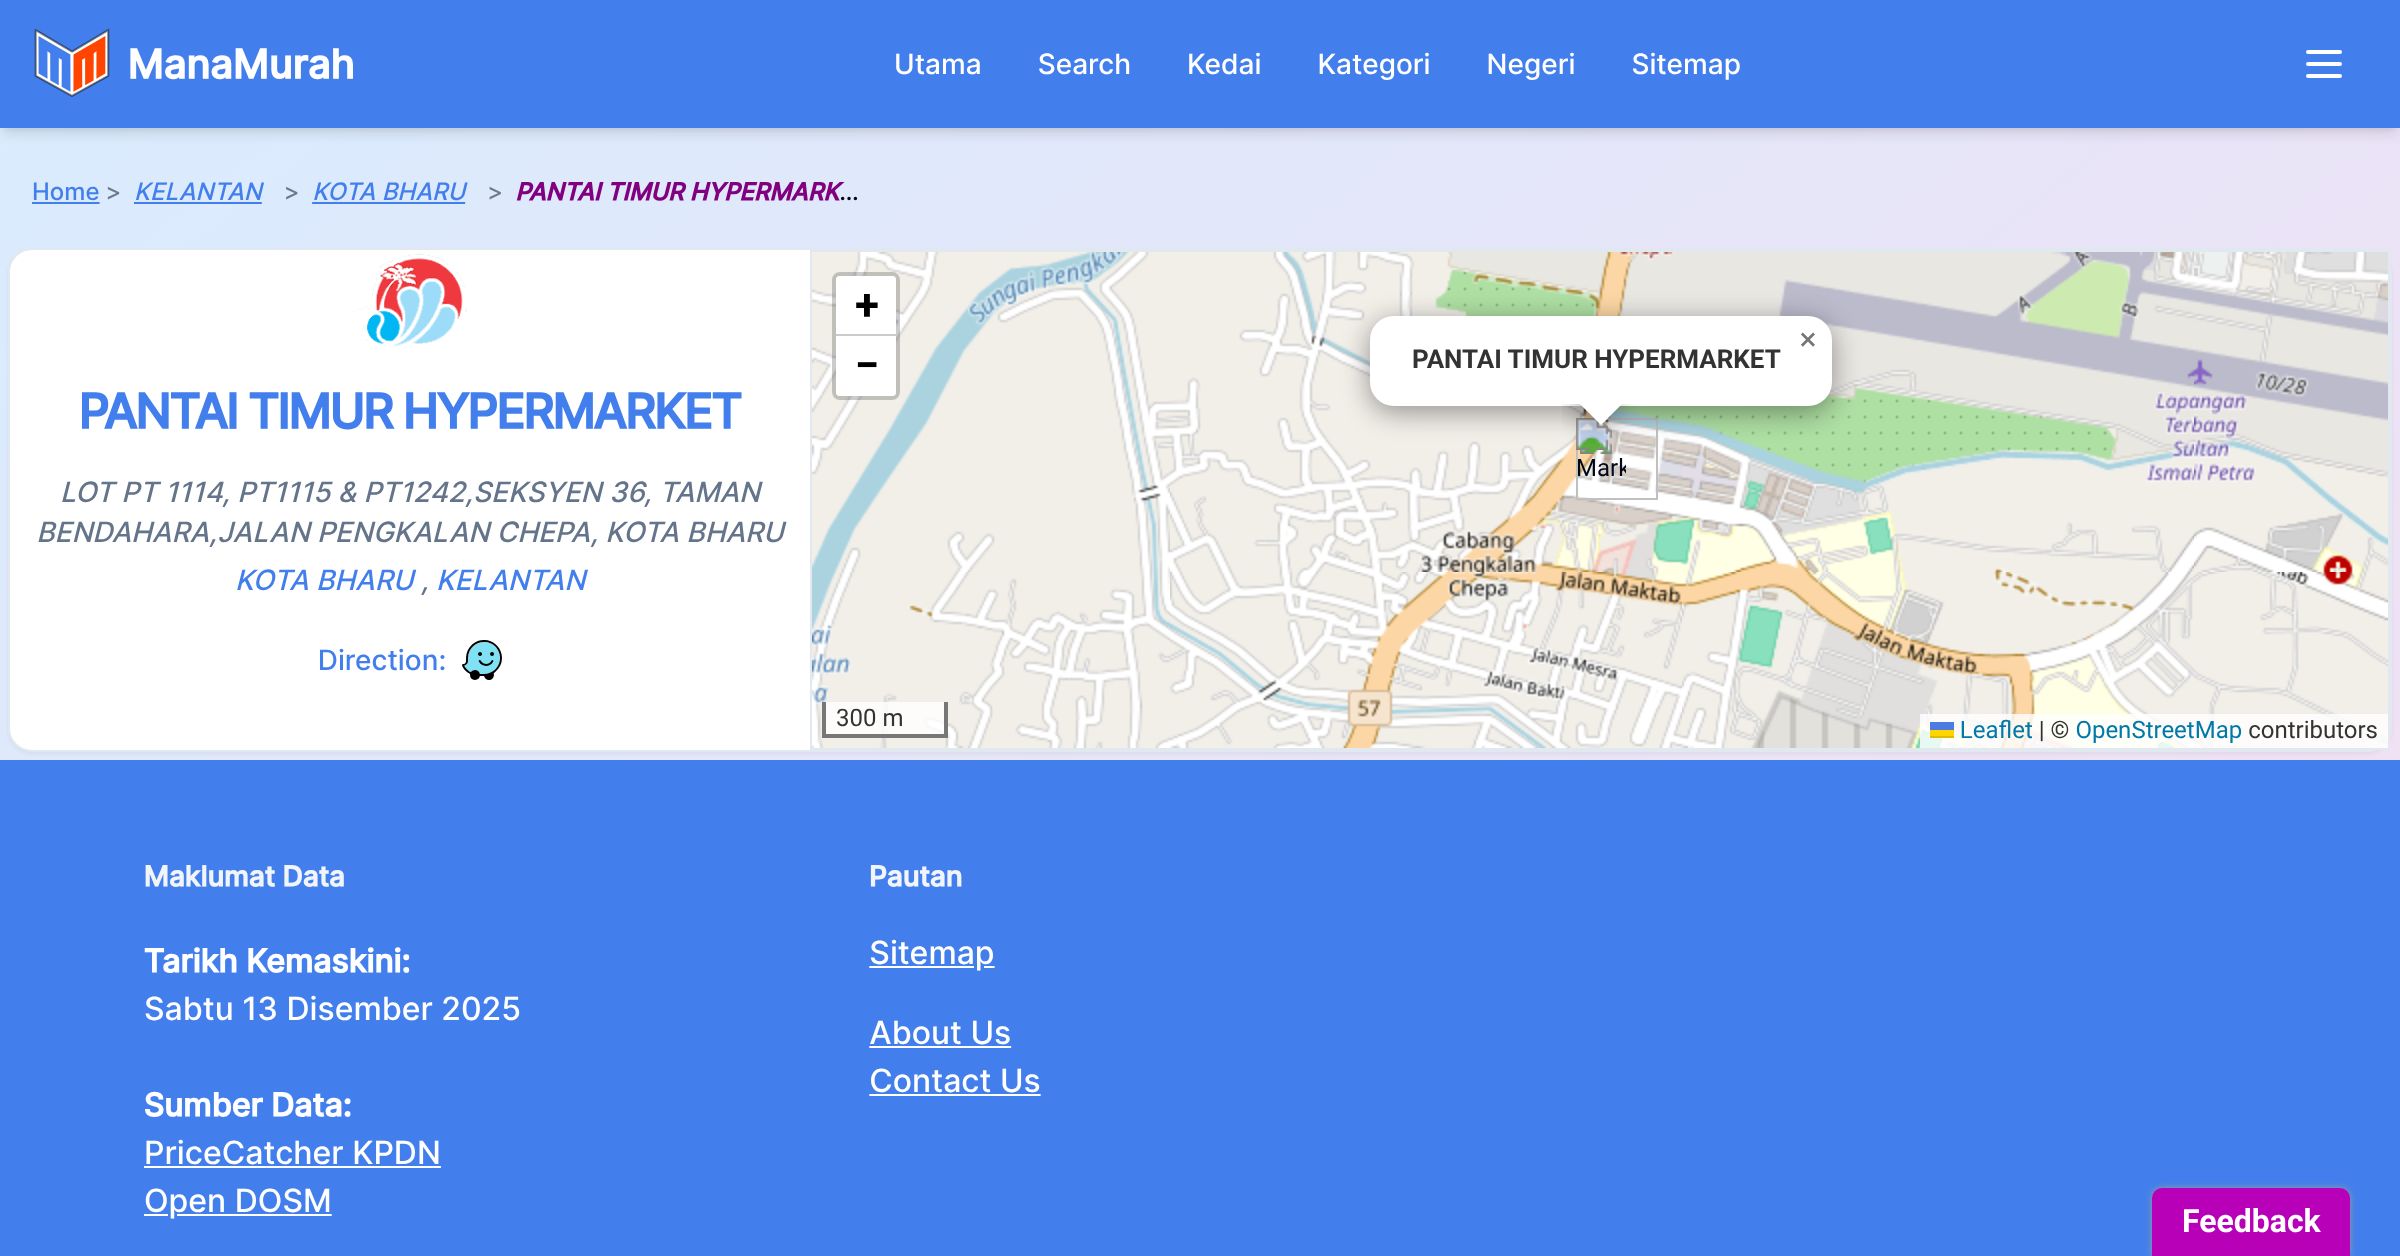The width and height of the screenshot is (2400, 1256).
Task: Click the hospital marker on map
Action: coord(2337,570)
